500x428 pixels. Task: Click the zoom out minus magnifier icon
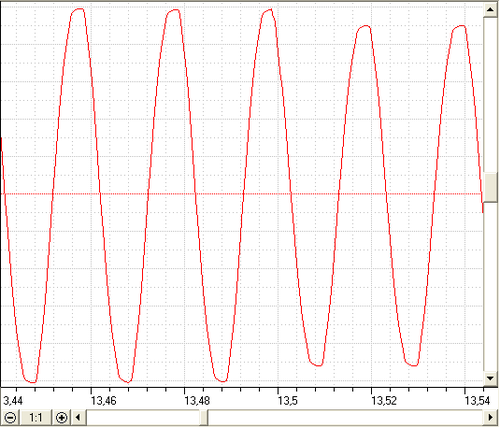[10, 417]
